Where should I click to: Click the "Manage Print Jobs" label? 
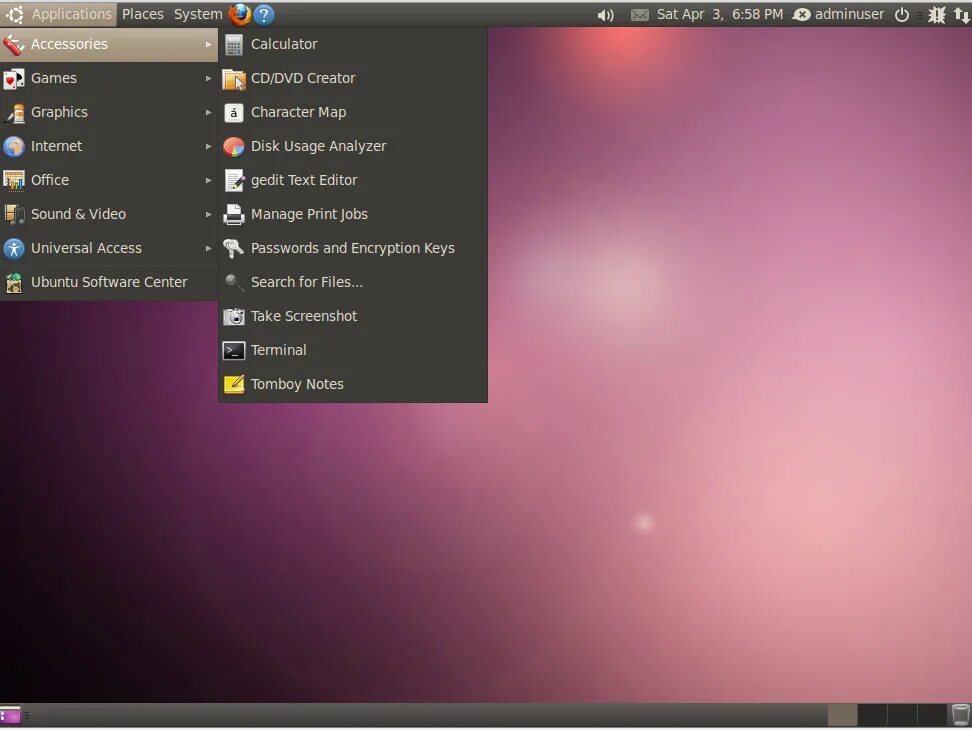pos(309,214)
